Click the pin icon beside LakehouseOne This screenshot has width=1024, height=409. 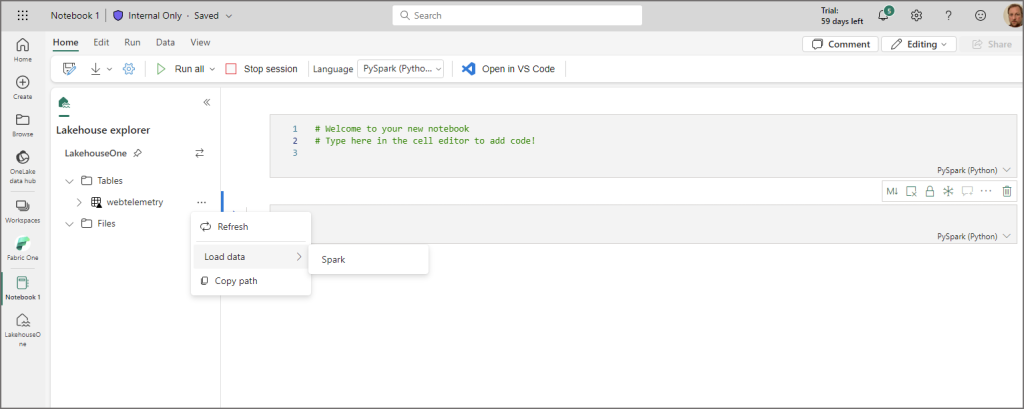pos(137,154)
